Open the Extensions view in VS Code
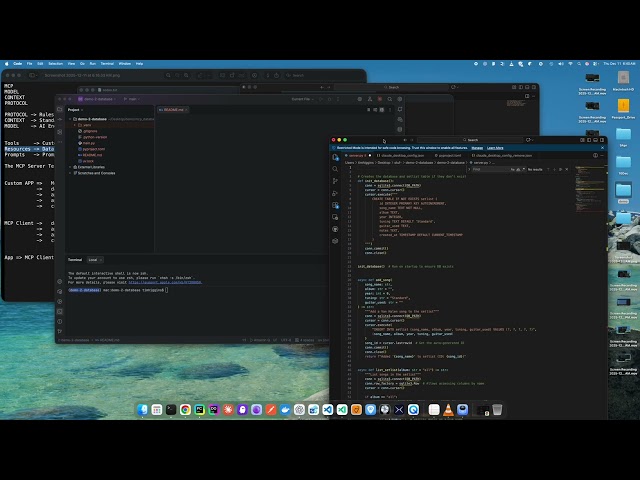 click(x=336, y=205)
